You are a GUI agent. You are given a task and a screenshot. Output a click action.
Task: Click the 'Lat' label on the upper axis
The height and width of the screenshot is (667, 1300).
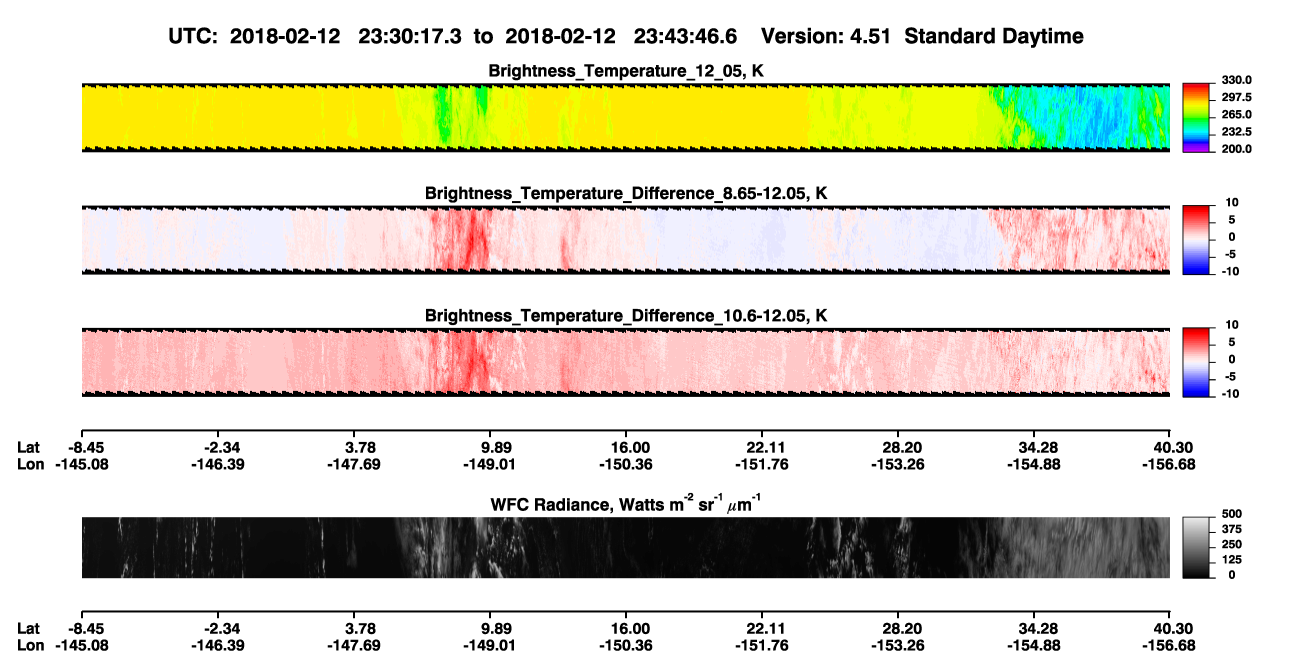click(x=30, y=447)
